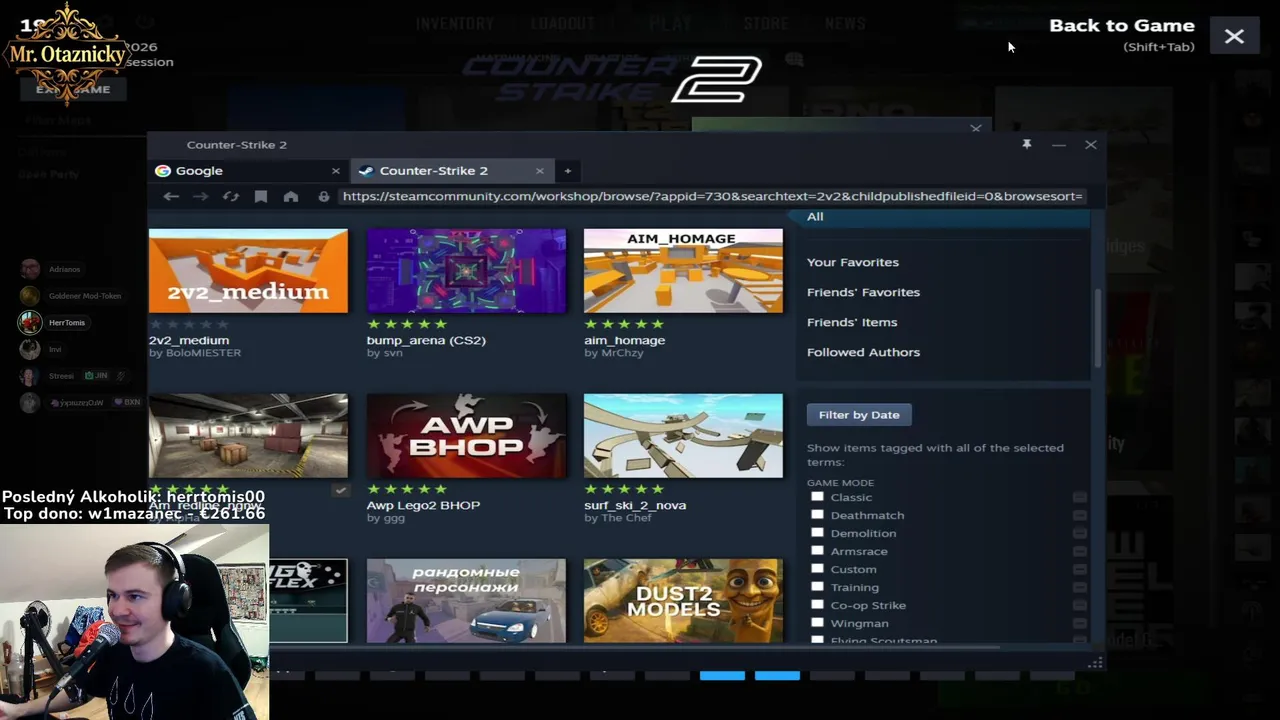Screen dimensions: 1280x720
Task: Click the exclude minus icon for Deathmatch
Action: (x=1080, y=515)
